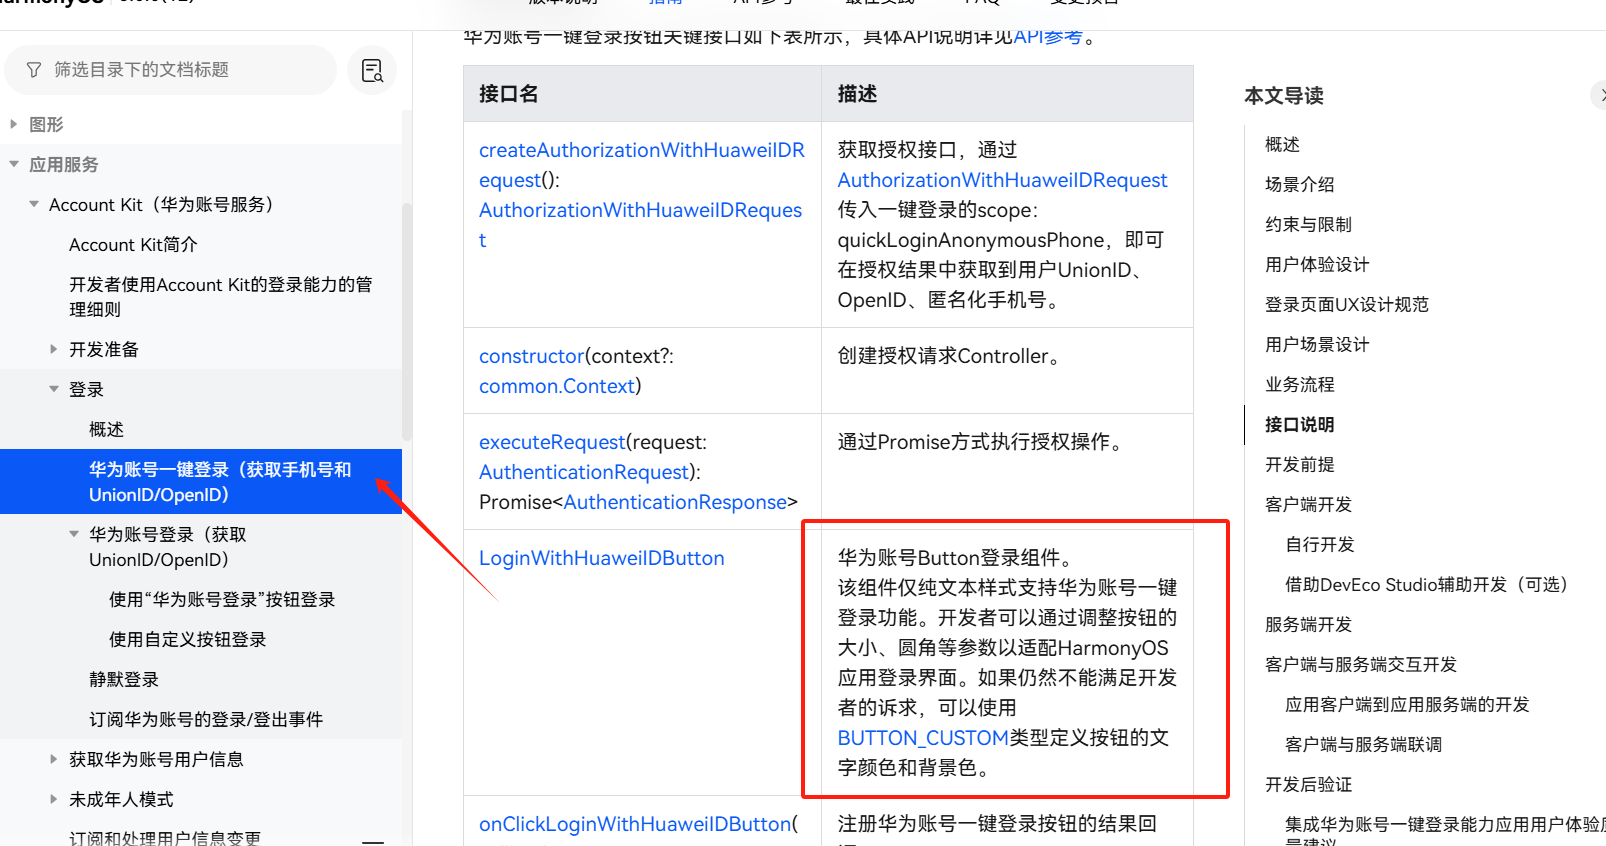This screenshot has height=846, width=1606.
Task: Jump to 场景介绍 in 本文导读
Action: click(x=1300, y=184)
